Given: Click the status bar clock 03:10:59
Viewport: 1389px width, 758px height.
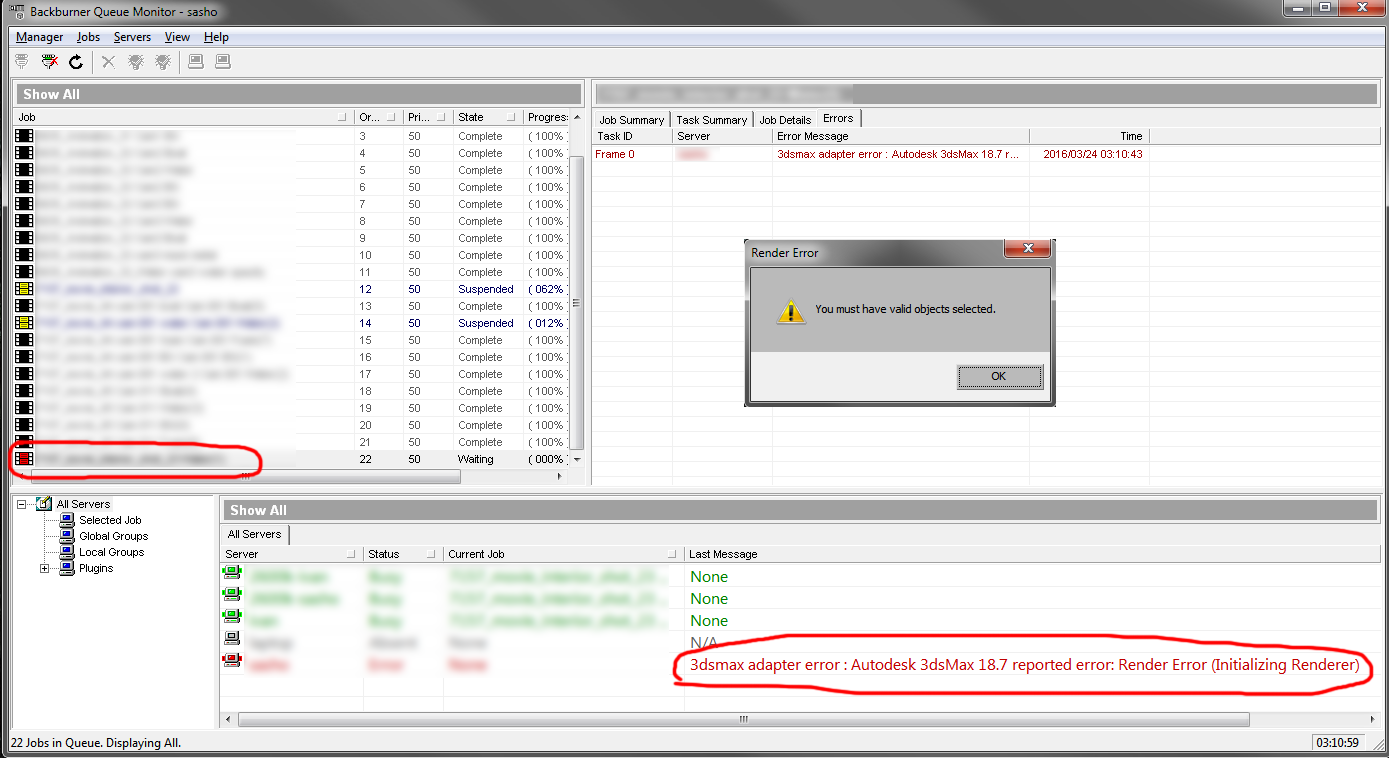Looking at the screenshot, I should click(1337, 743).
